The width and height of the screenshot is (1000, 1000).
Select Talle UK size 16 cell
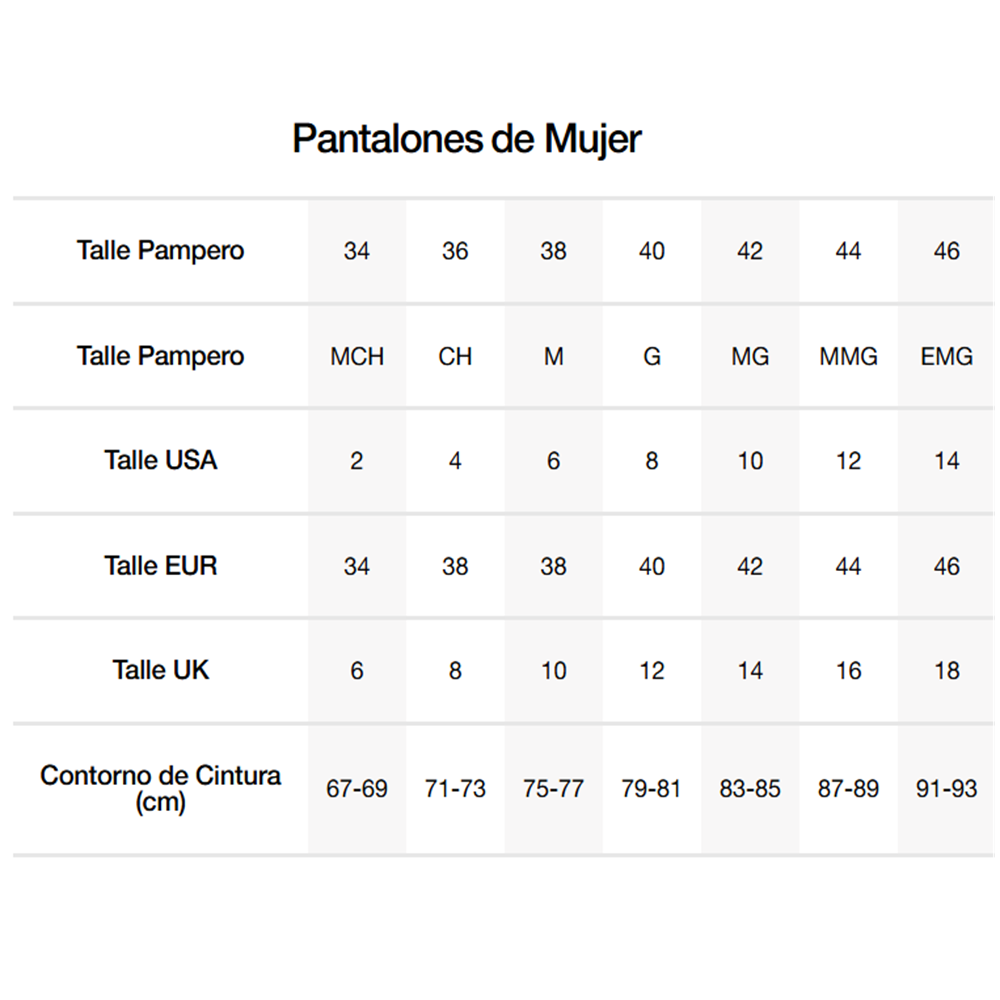pos(848,671)
